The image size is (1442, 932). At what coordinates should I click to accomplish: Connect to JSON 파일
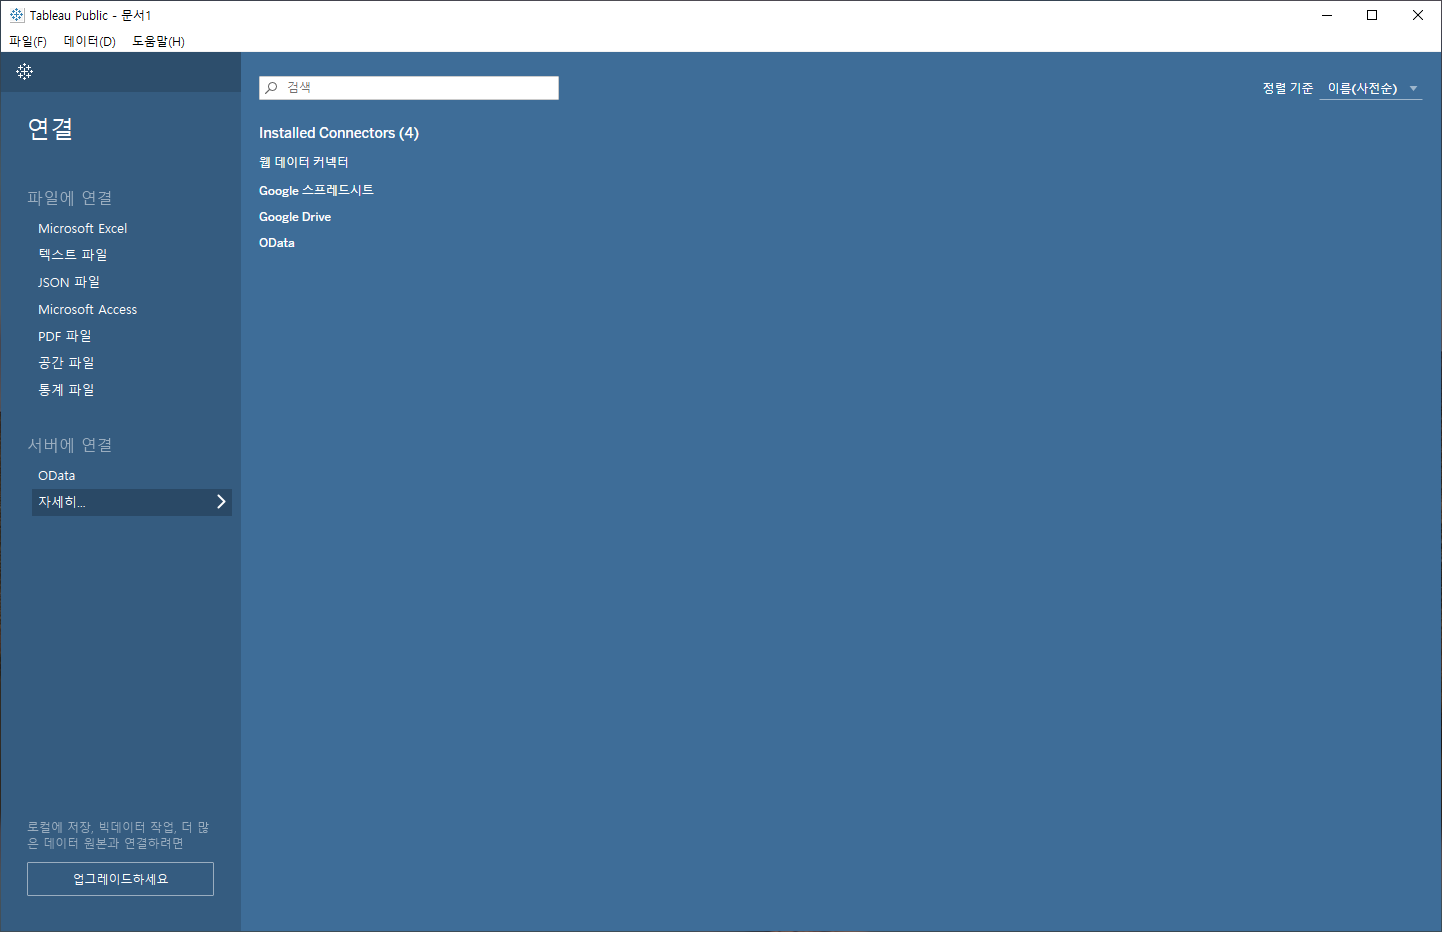(x=69, y=282)
